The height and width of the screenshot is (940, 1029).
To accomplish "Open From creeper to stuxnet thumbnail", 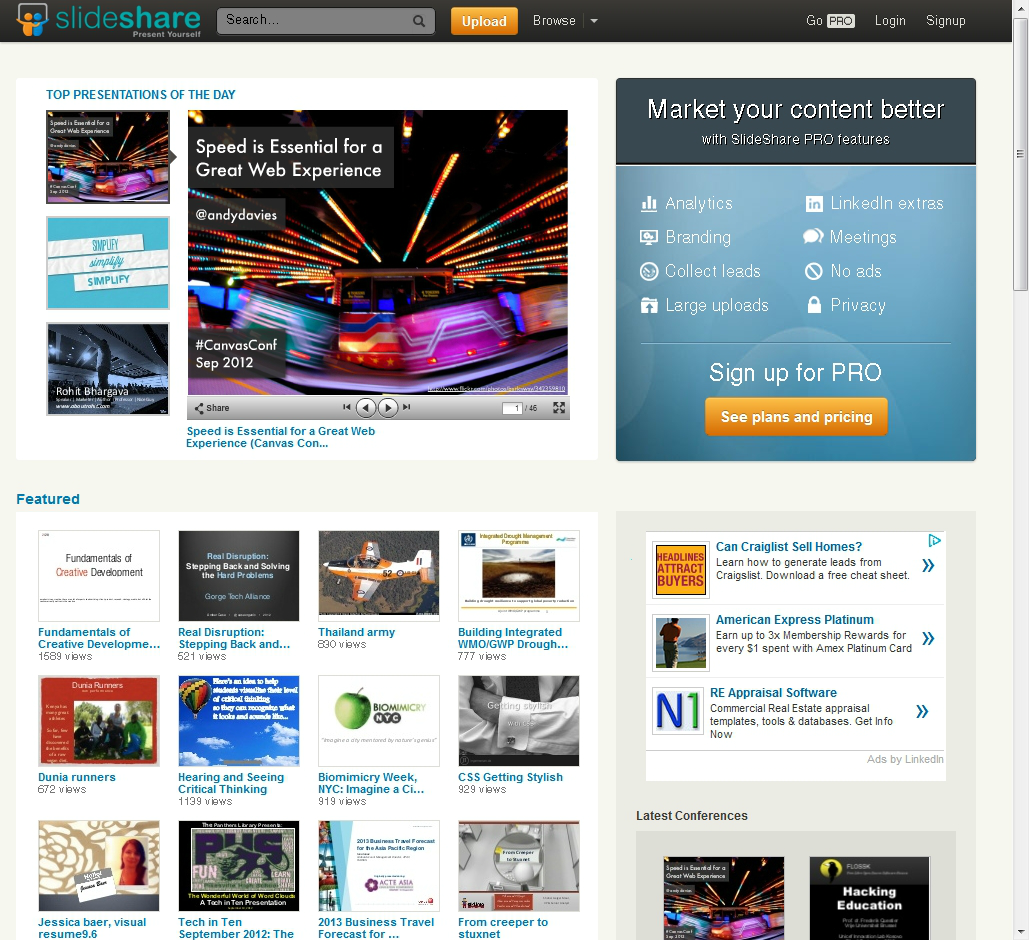I will point(519,866).
